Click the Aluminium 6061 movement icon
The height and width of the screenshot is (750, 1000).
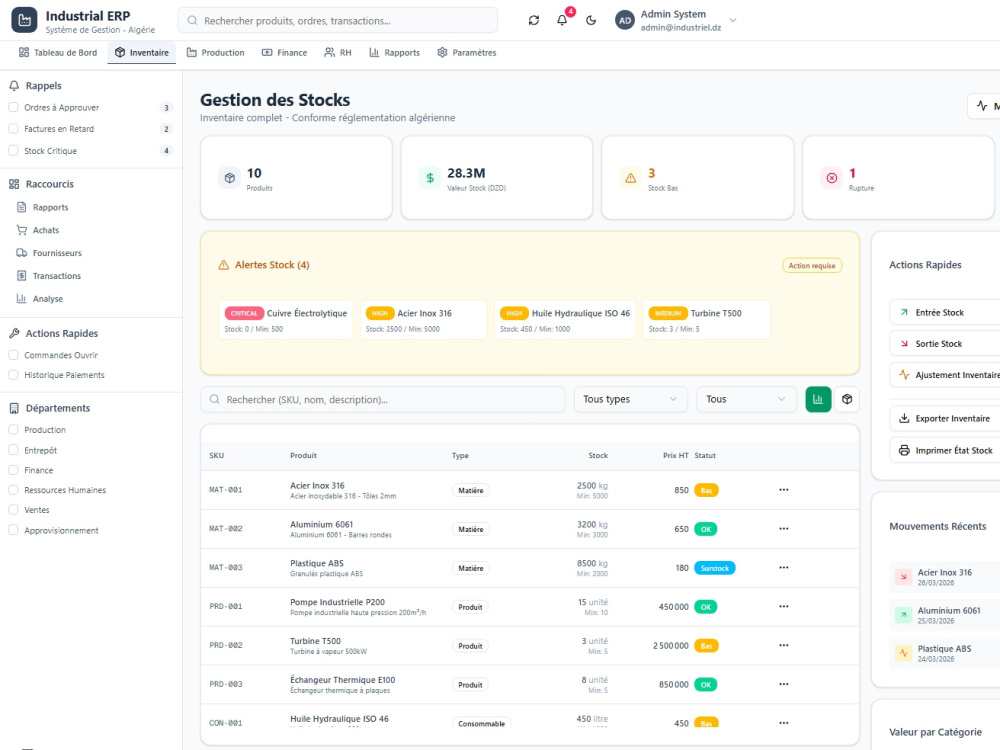pos(904,615)
